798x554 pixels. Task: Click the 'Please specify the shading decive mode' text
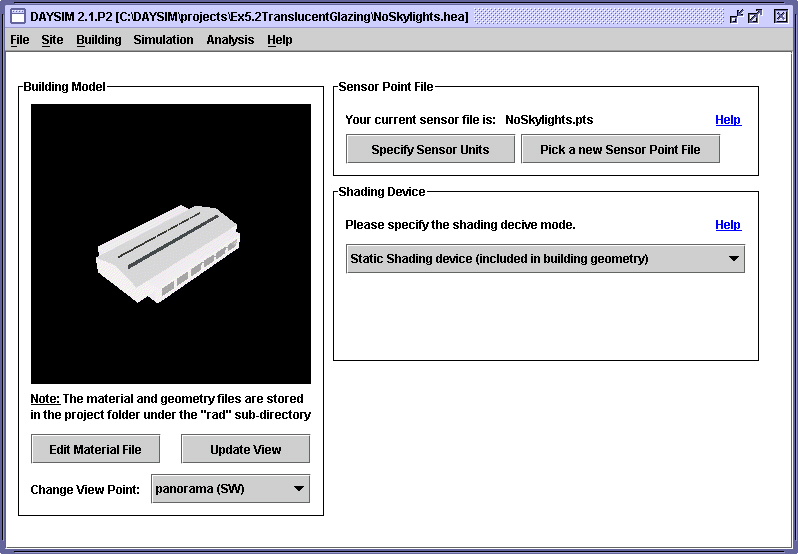point(460,225)
